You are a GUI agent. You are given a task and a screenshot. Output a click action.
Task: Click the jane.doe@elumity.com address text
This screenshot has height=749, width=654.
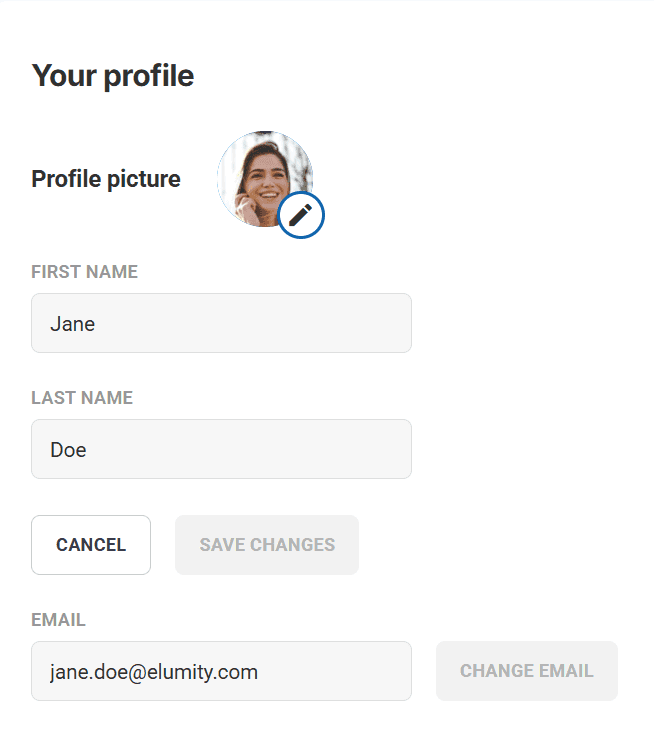[154, 672]
